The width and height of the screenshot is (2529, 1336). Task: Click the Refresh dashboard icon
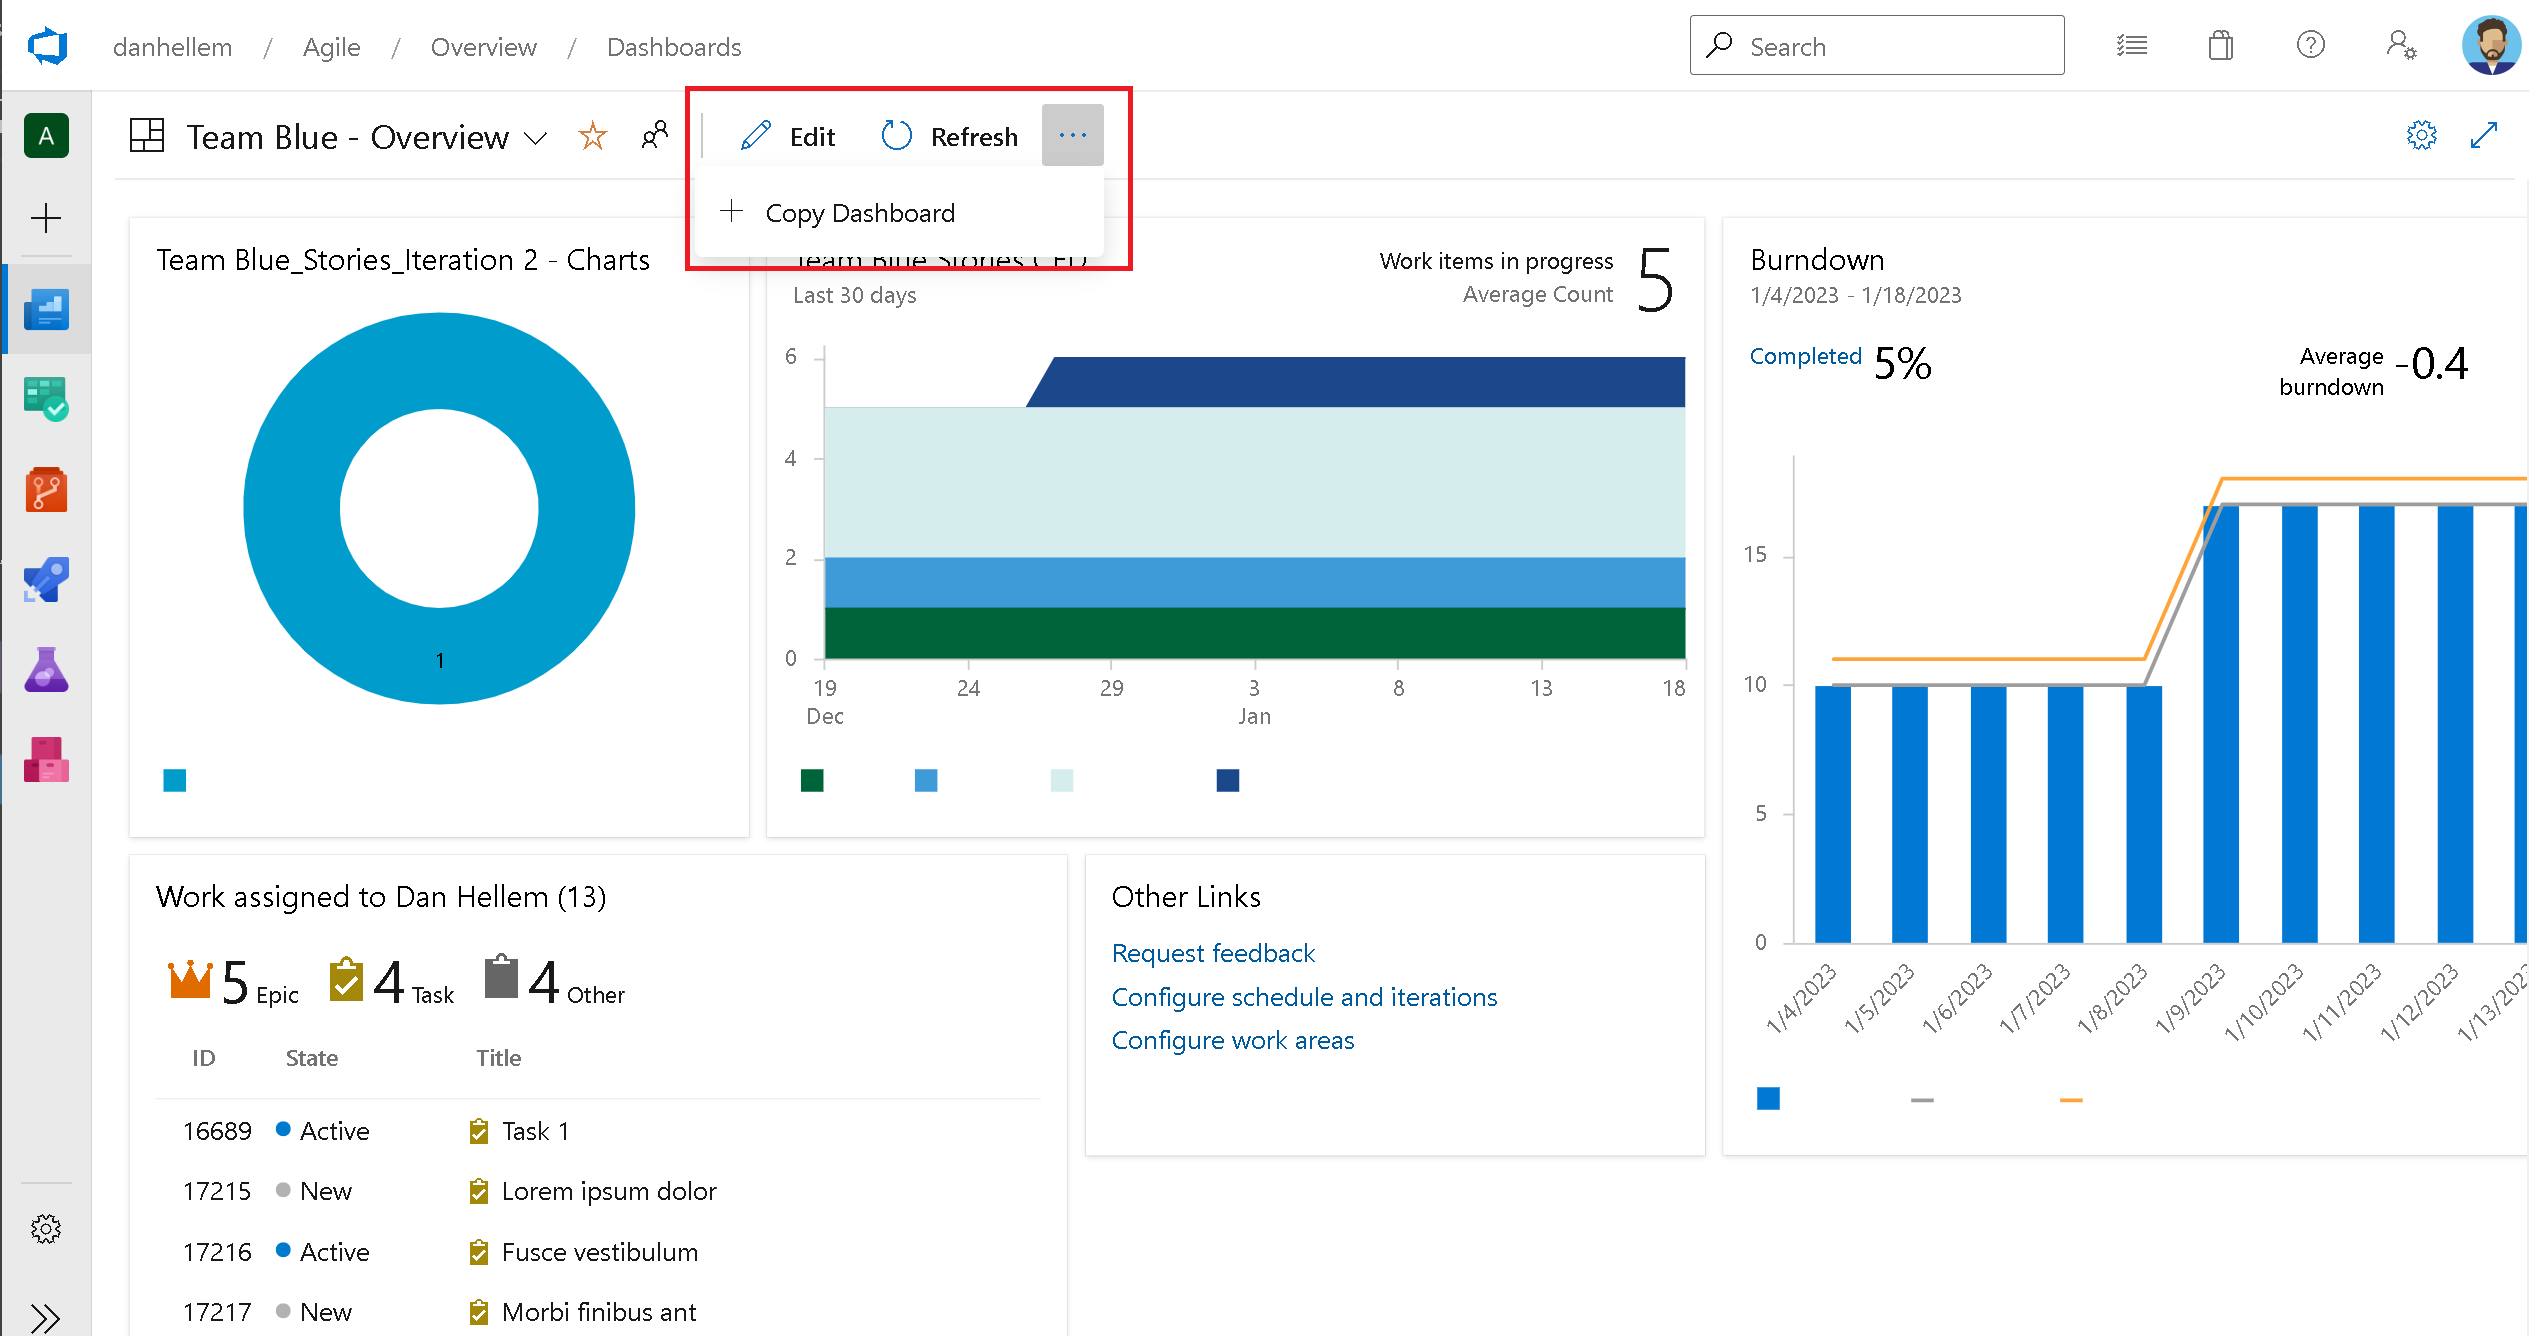[x=897, y=137]
